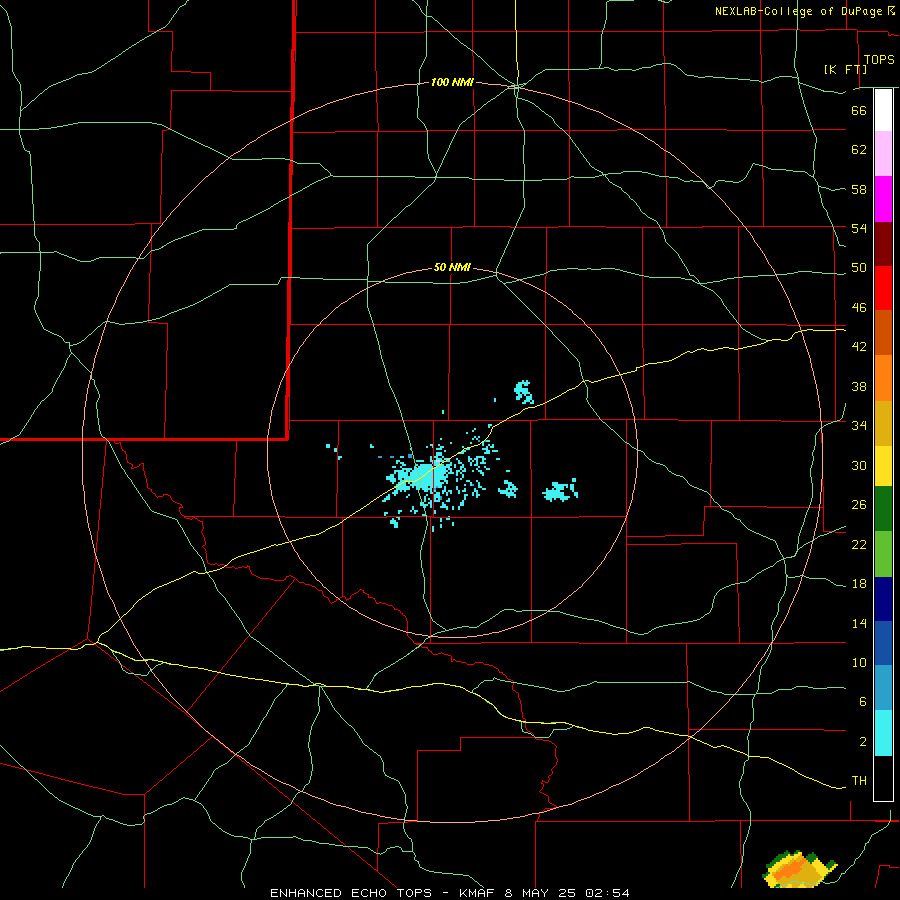
Task: Click the legend label 66
Action: tap(859, 110)
